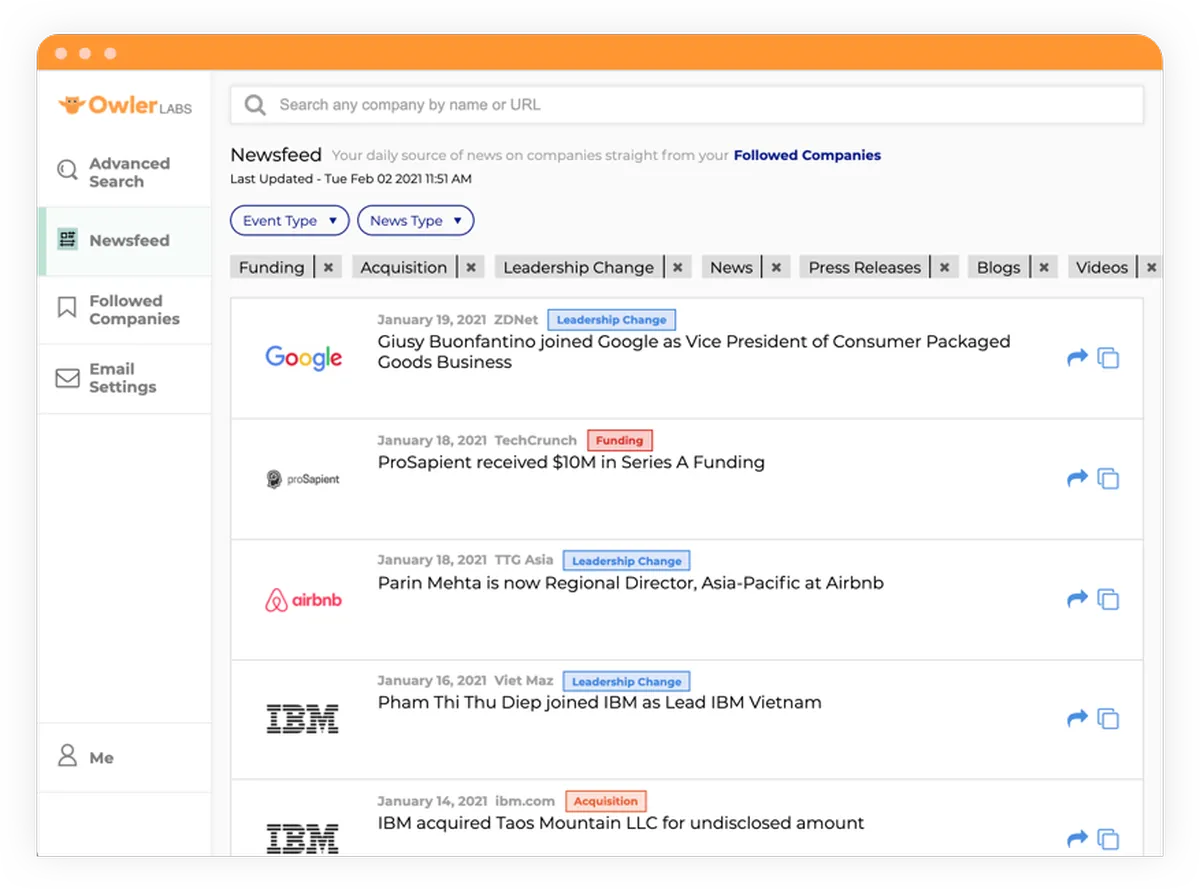Viewport: 1200px width, 889px height.
Task: Click the TechCrunch source label
Action: pos(536,440)
